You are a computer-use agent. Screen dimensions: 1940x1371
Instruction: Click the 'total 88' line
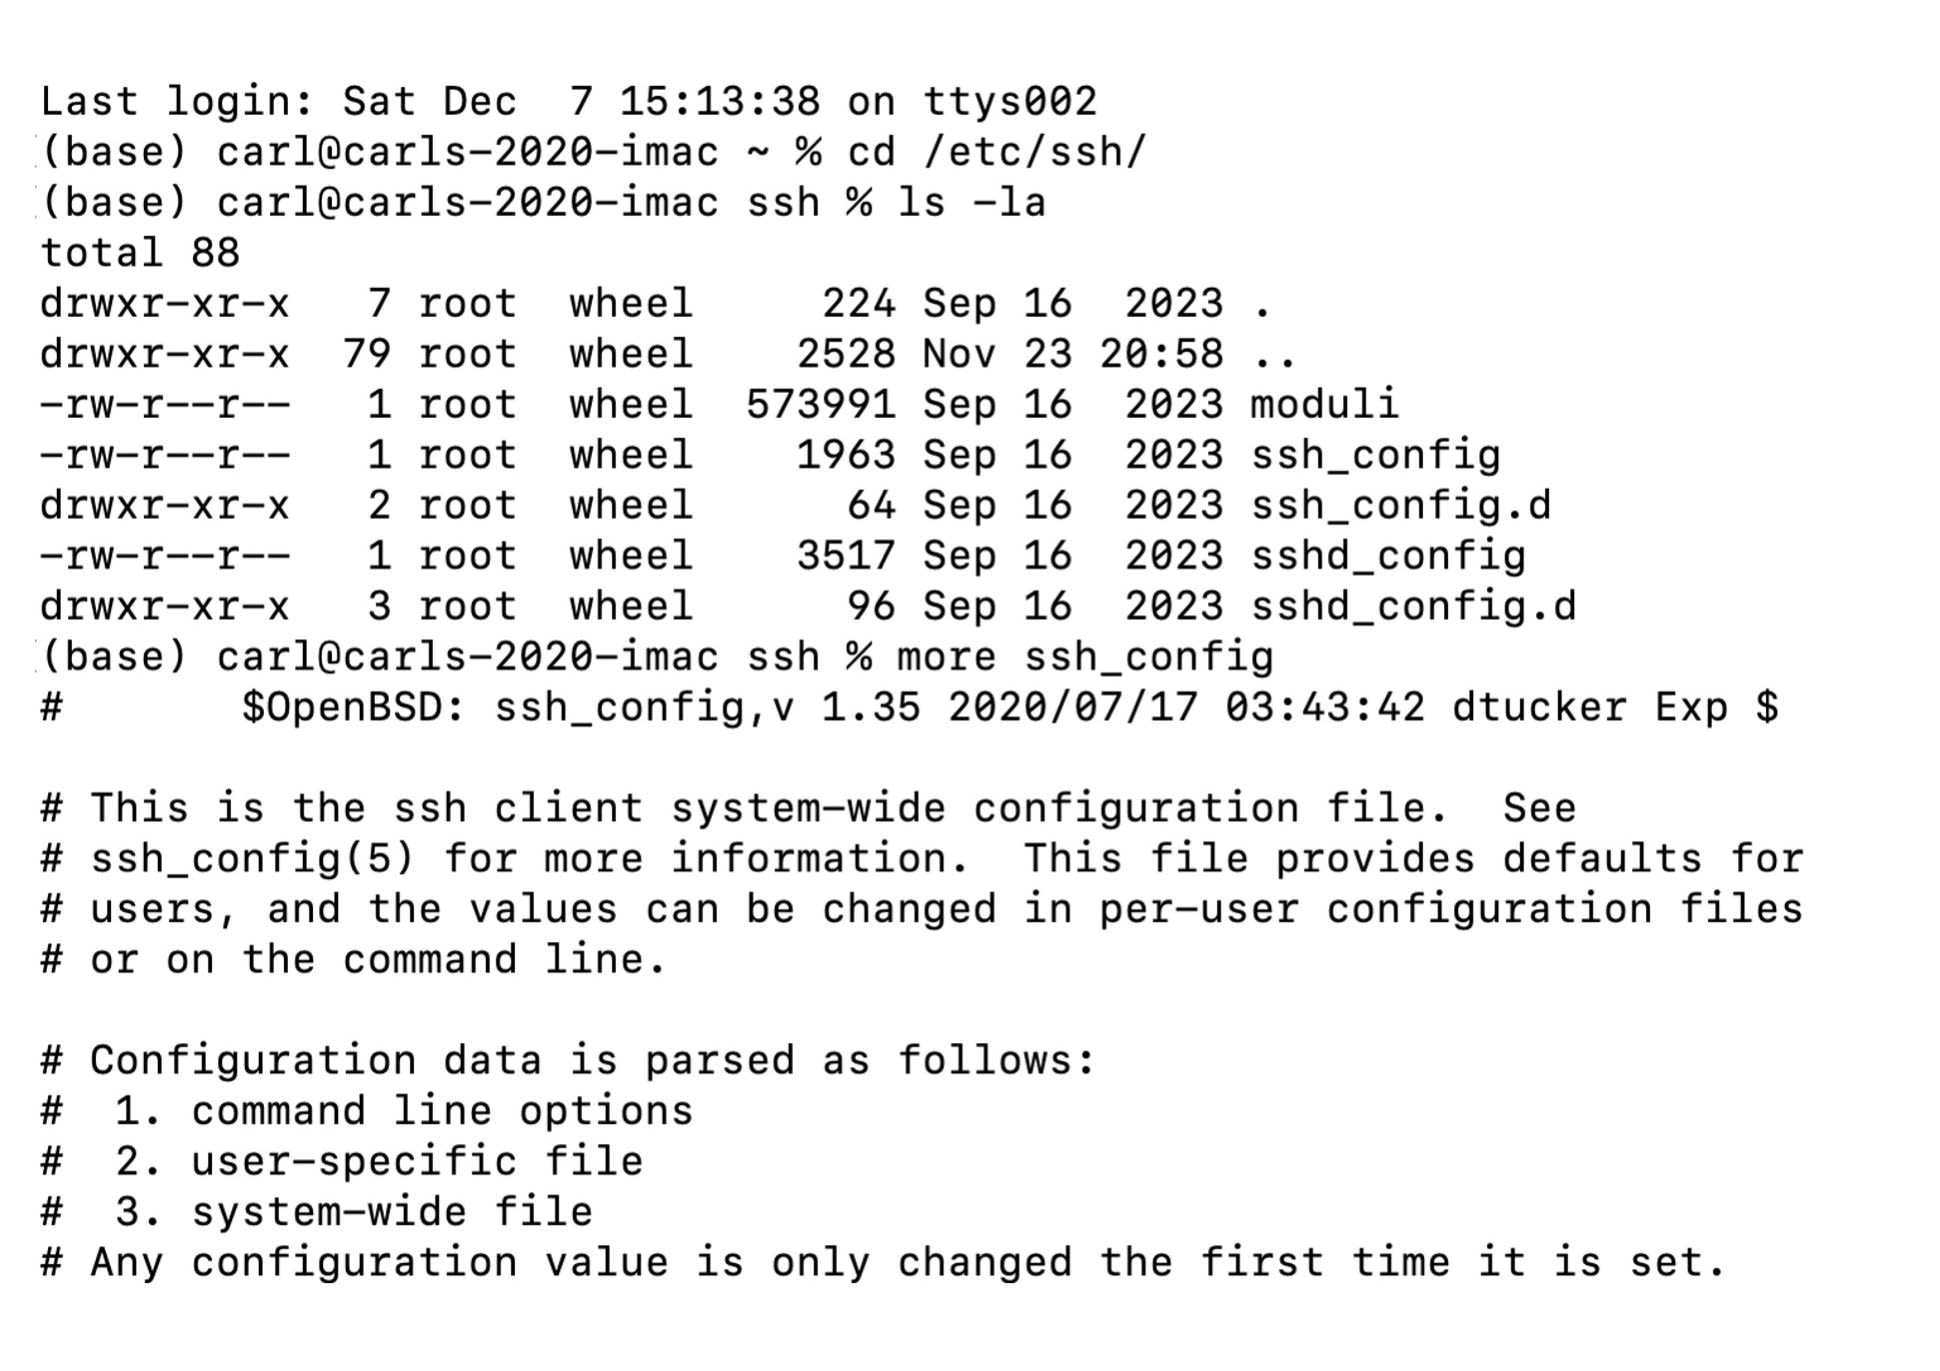point(140,253)
